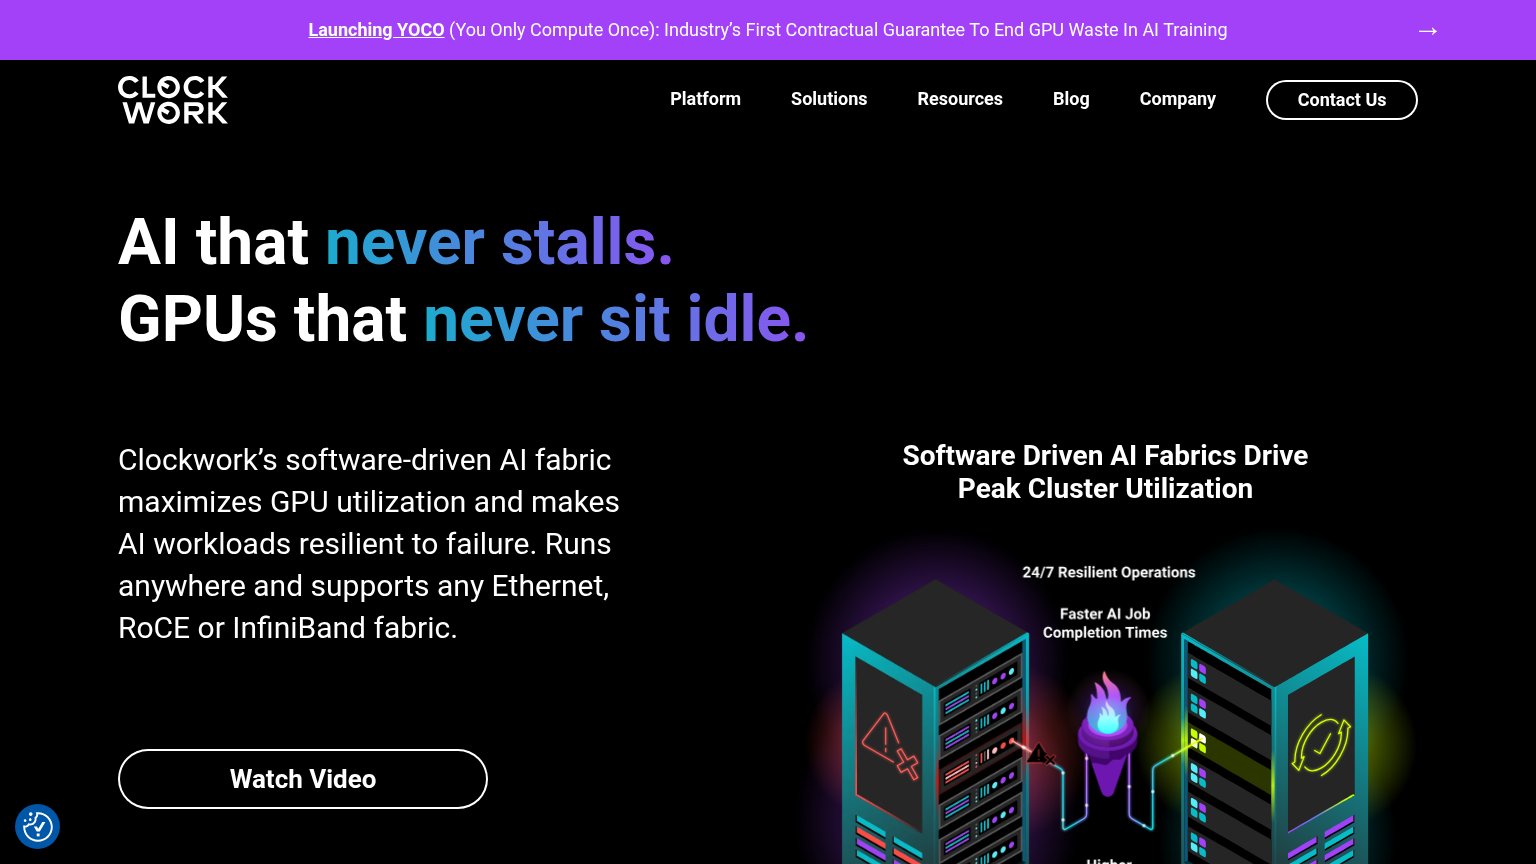Click the "GPUs that never sit idle." headline

(x=463, y=319)
